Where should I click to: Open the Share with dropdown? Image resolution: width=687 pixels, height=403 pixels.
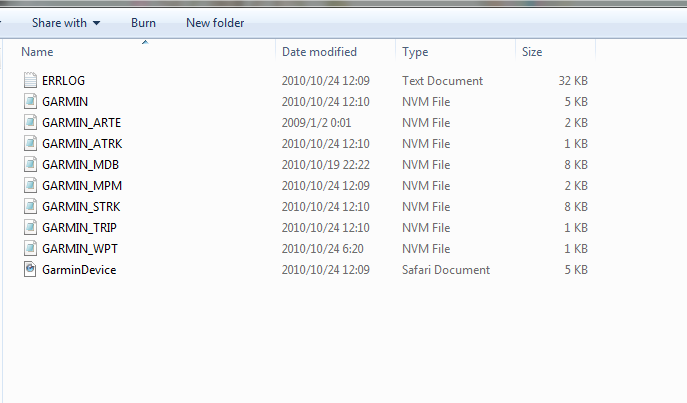66,22
